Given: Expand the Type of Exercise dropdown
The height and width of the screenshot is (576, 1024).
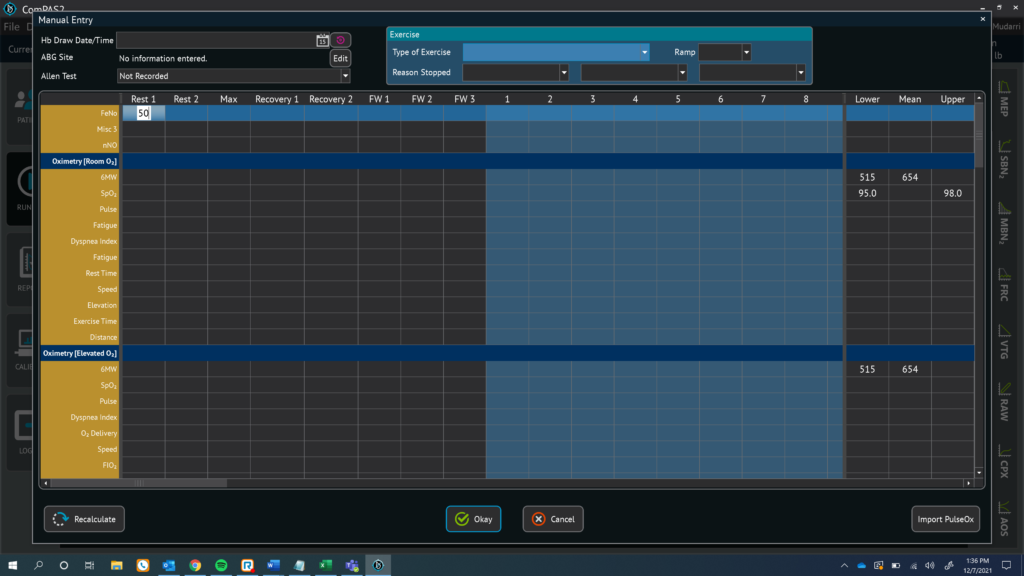Looking at the screenshot, I should click(x=556, y=52).
